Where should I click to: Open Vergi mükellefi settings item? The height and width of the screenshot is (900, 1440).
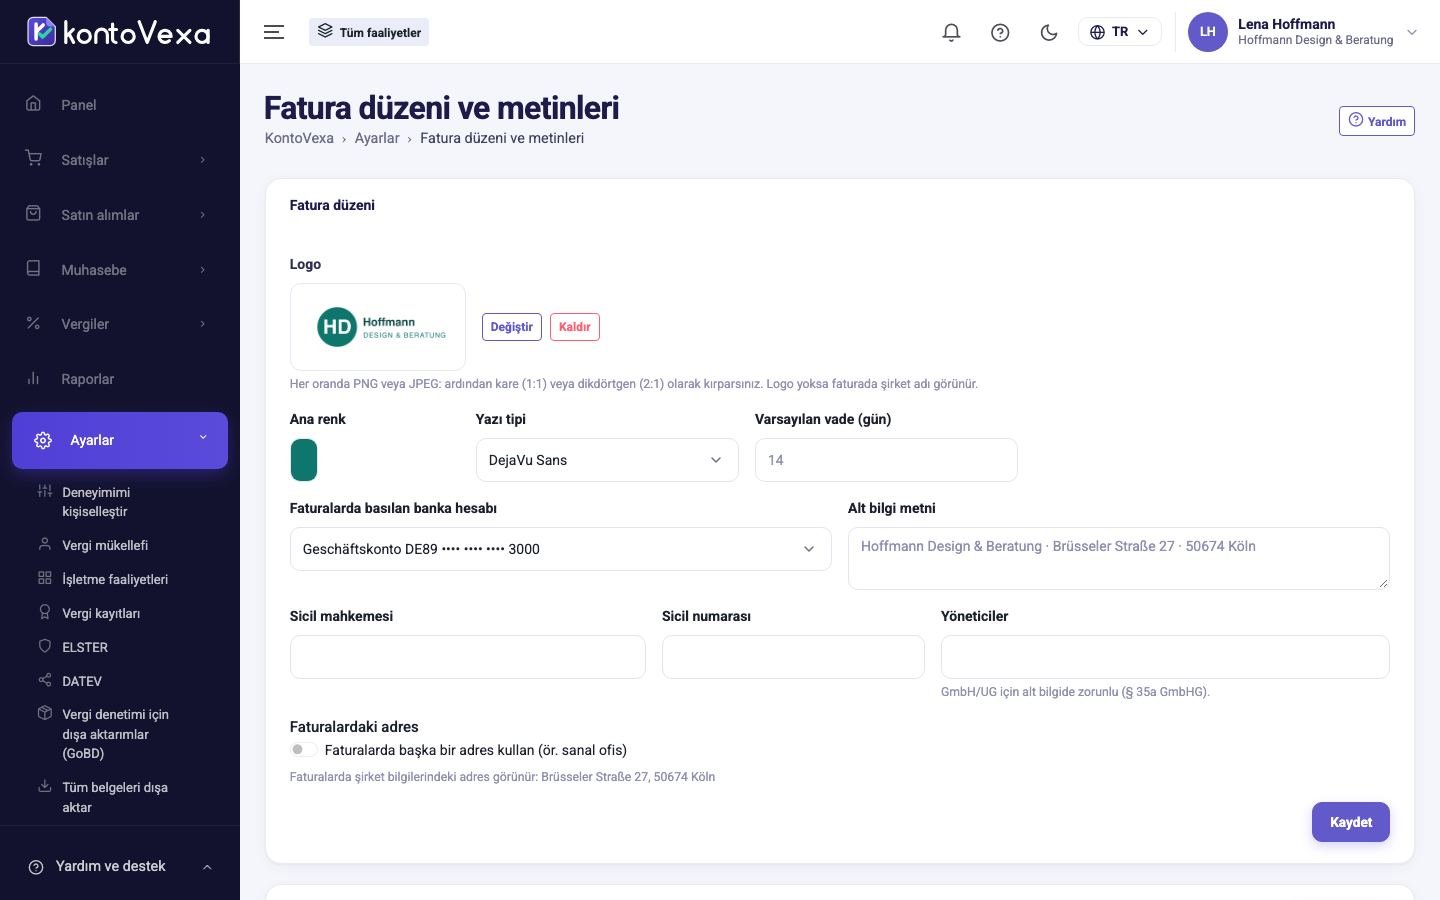coord(105,545)
